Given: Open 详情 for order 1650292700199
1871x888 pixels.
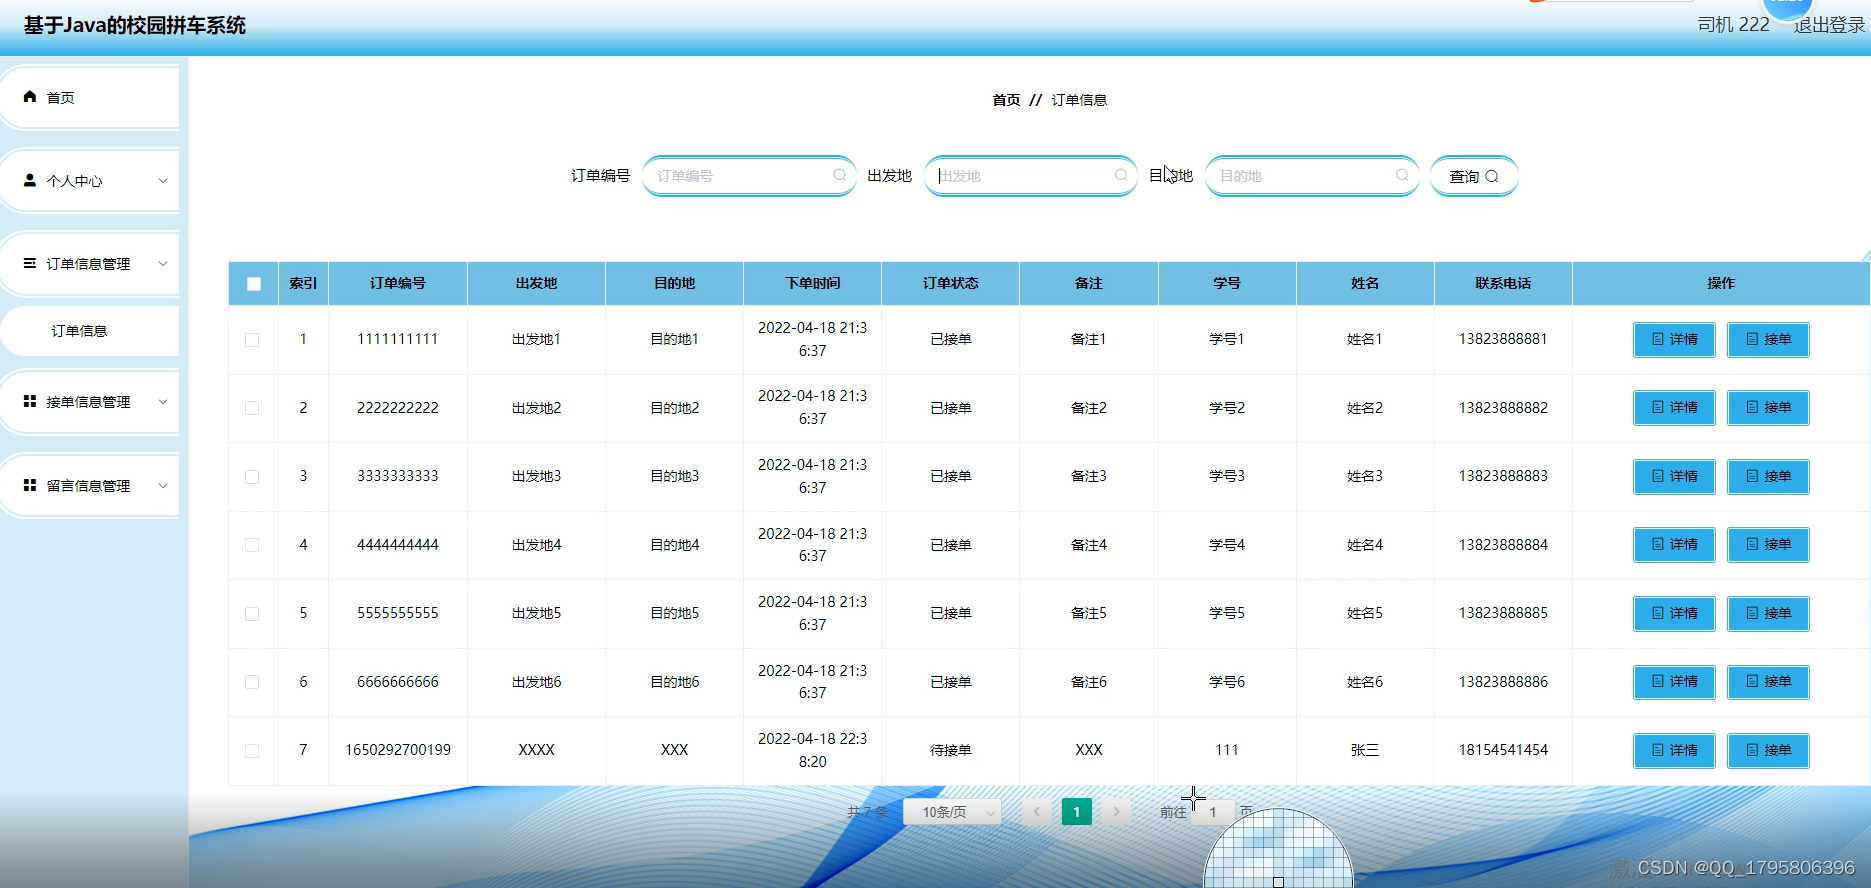Looking at the screenshot, I should [1674, 751].
